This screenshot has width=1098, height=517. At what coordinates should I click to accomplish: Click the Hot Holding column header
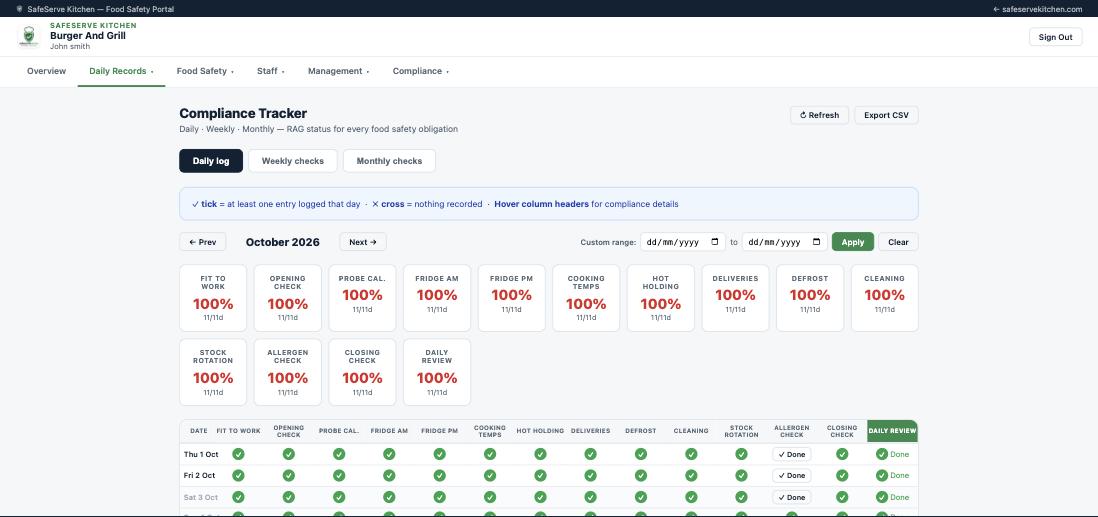coord(540,431)
